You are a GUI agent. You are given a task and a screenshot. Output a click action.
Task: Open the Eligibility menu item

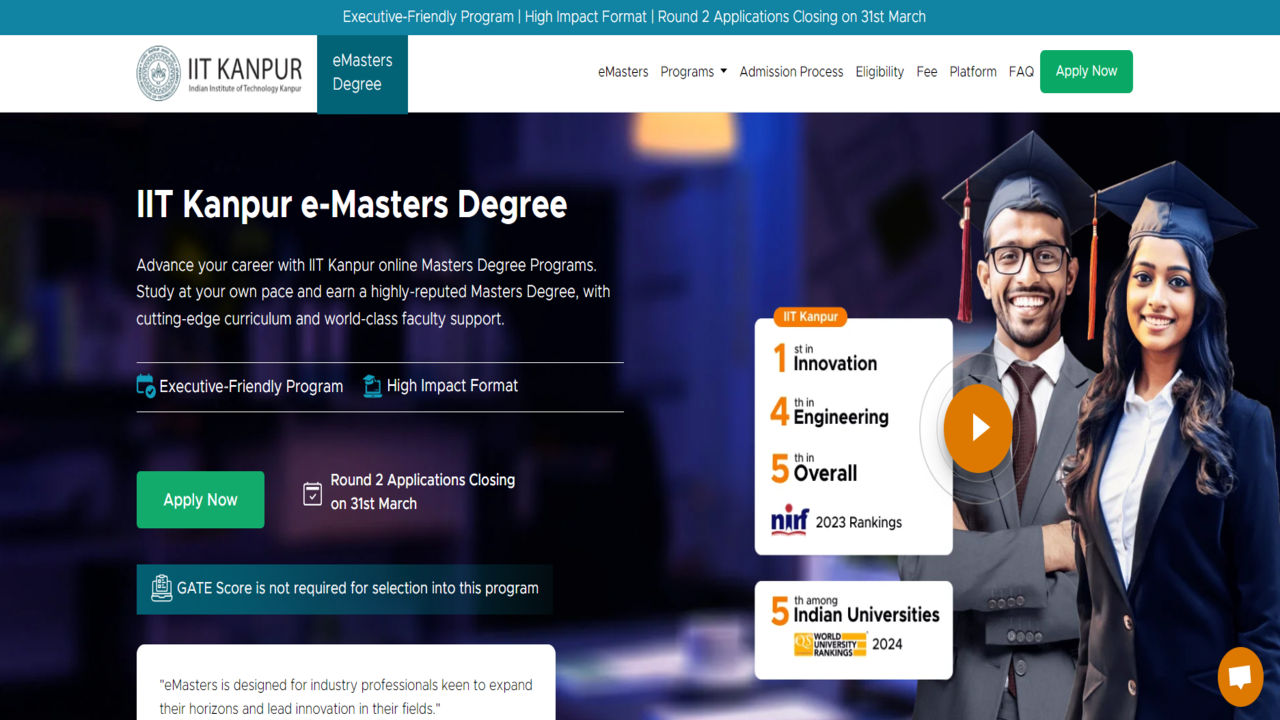pos(879,72)
